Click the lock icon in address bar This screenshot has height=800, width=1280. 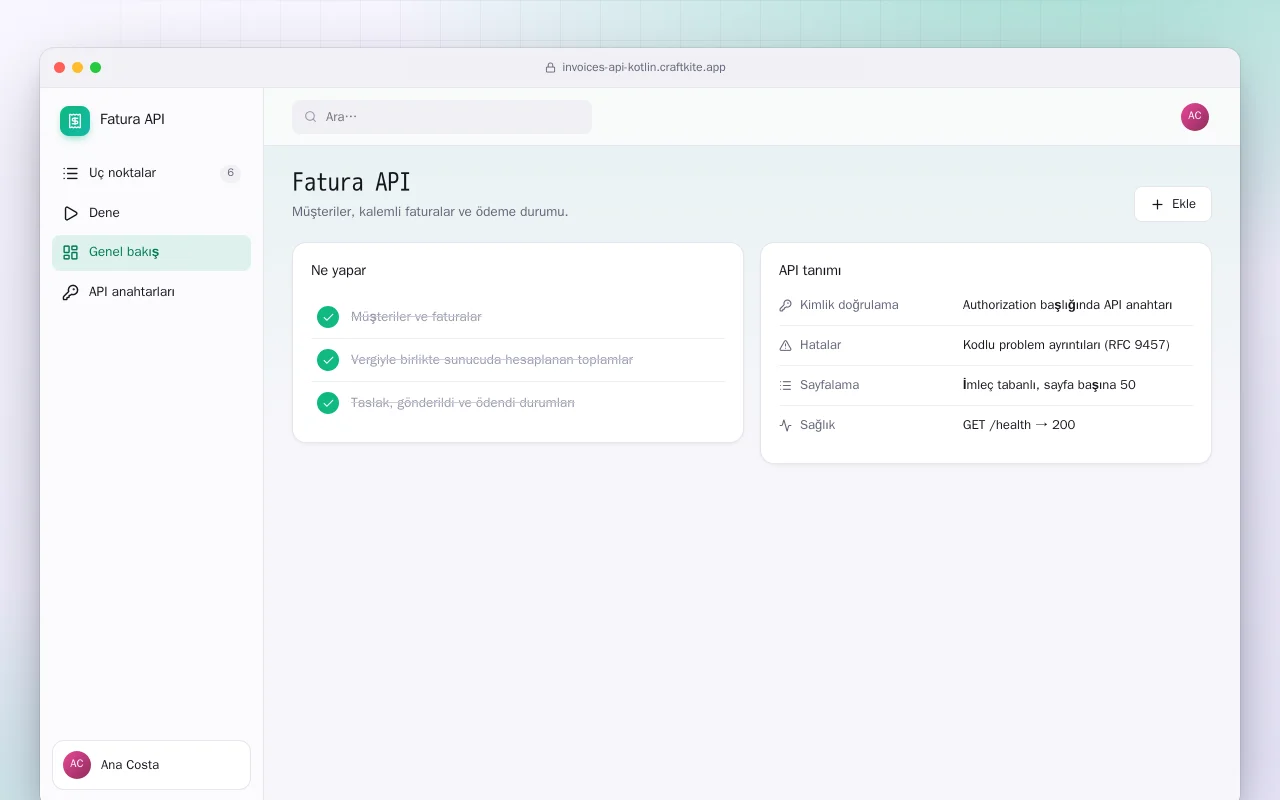550,68
